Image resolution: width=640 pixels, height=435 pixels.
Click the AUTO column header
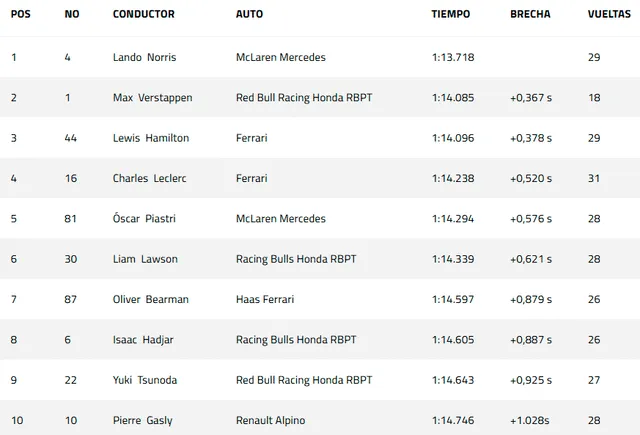[249, 14]
